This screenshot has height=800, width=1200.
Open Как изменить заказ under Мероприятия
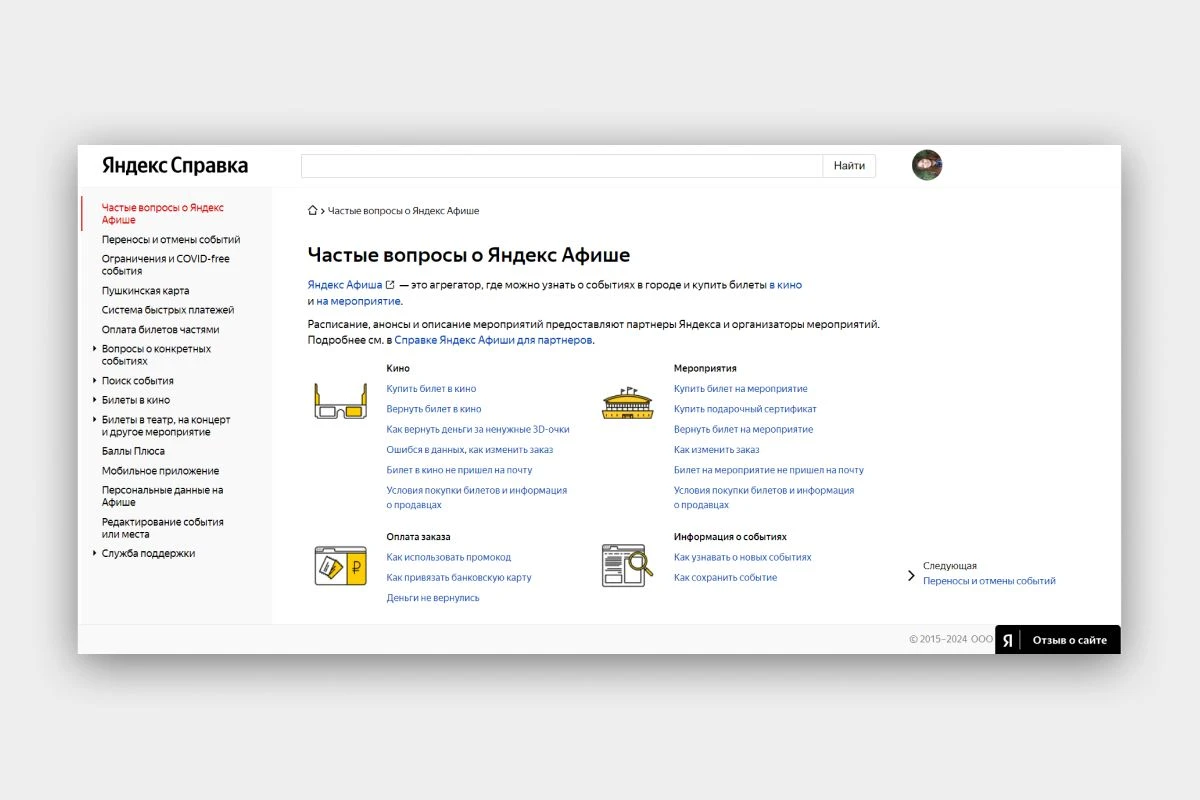point(717,450)
